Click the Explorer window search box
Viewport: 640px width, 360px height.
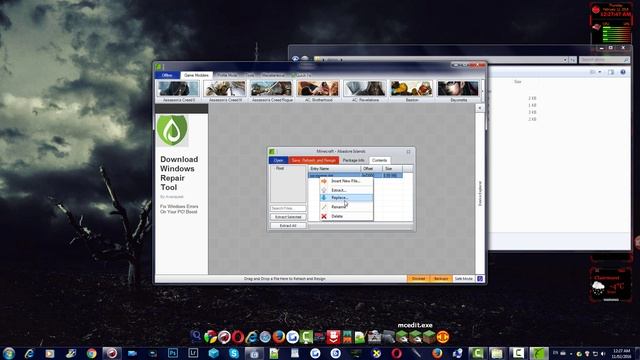click(604, 60)
